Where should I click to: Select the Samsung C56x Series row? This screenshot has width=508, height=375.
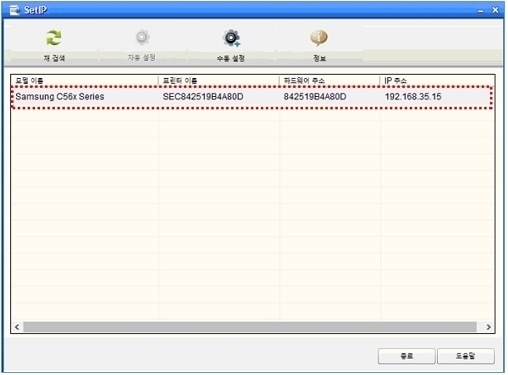coord(252,97)
